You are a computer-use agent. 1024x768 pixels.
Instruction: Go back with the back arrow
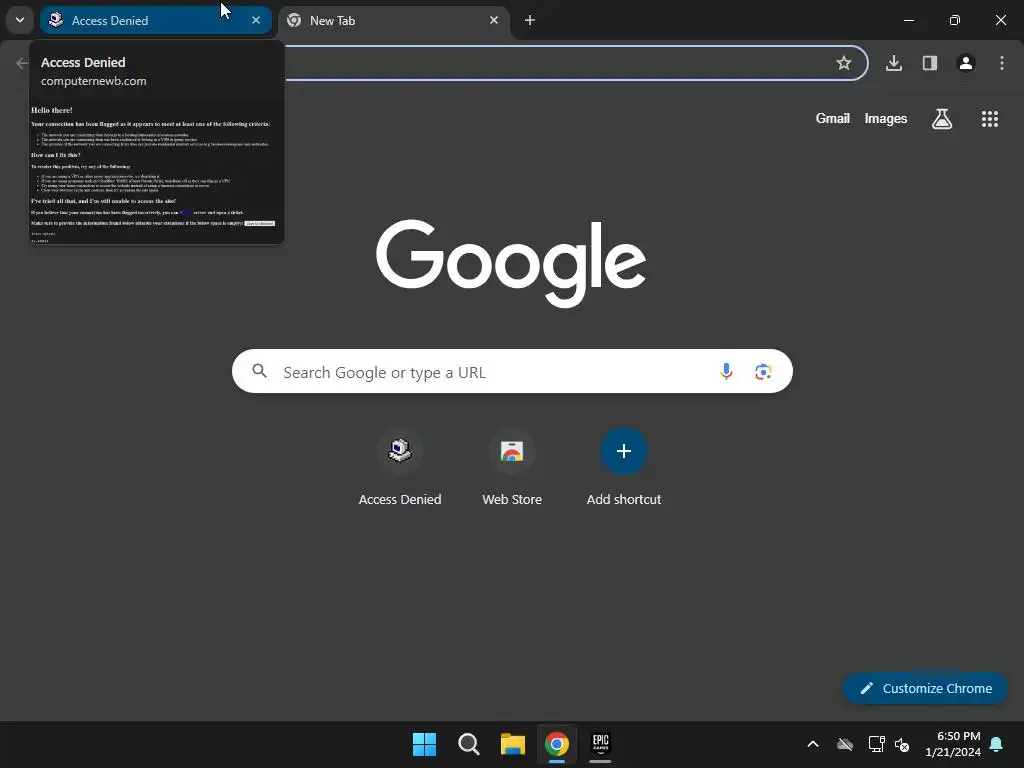click(22, 63)
